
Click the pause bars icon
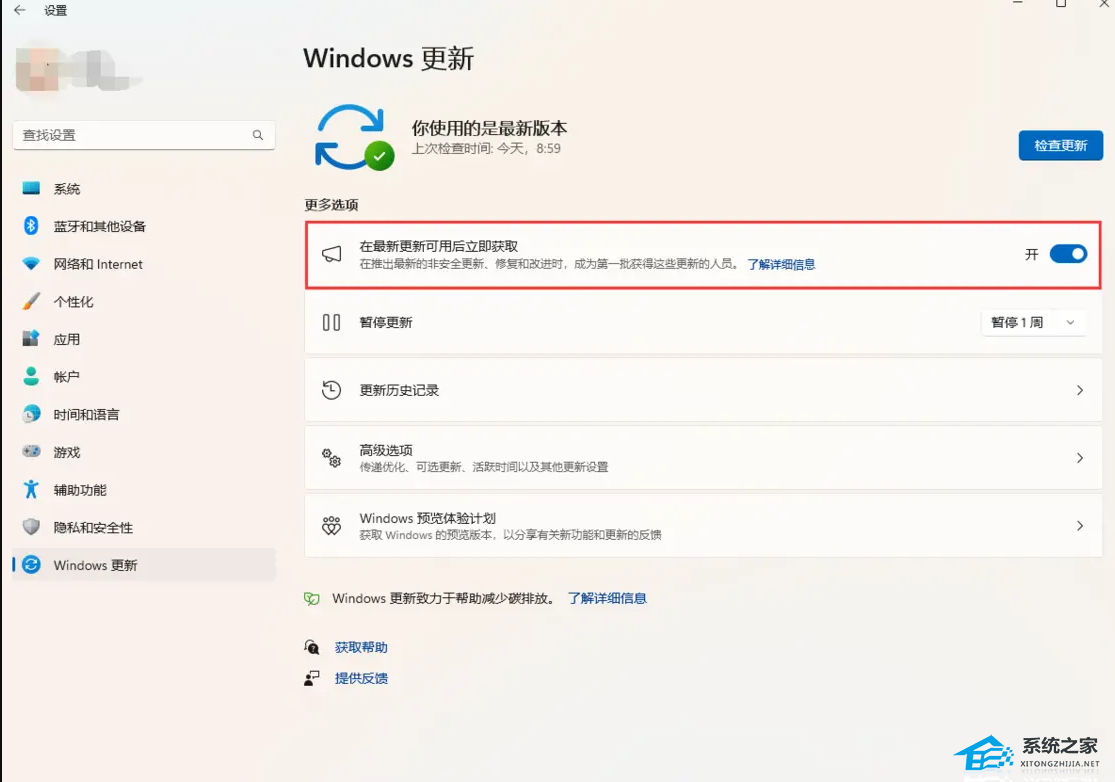click(331, 323)
